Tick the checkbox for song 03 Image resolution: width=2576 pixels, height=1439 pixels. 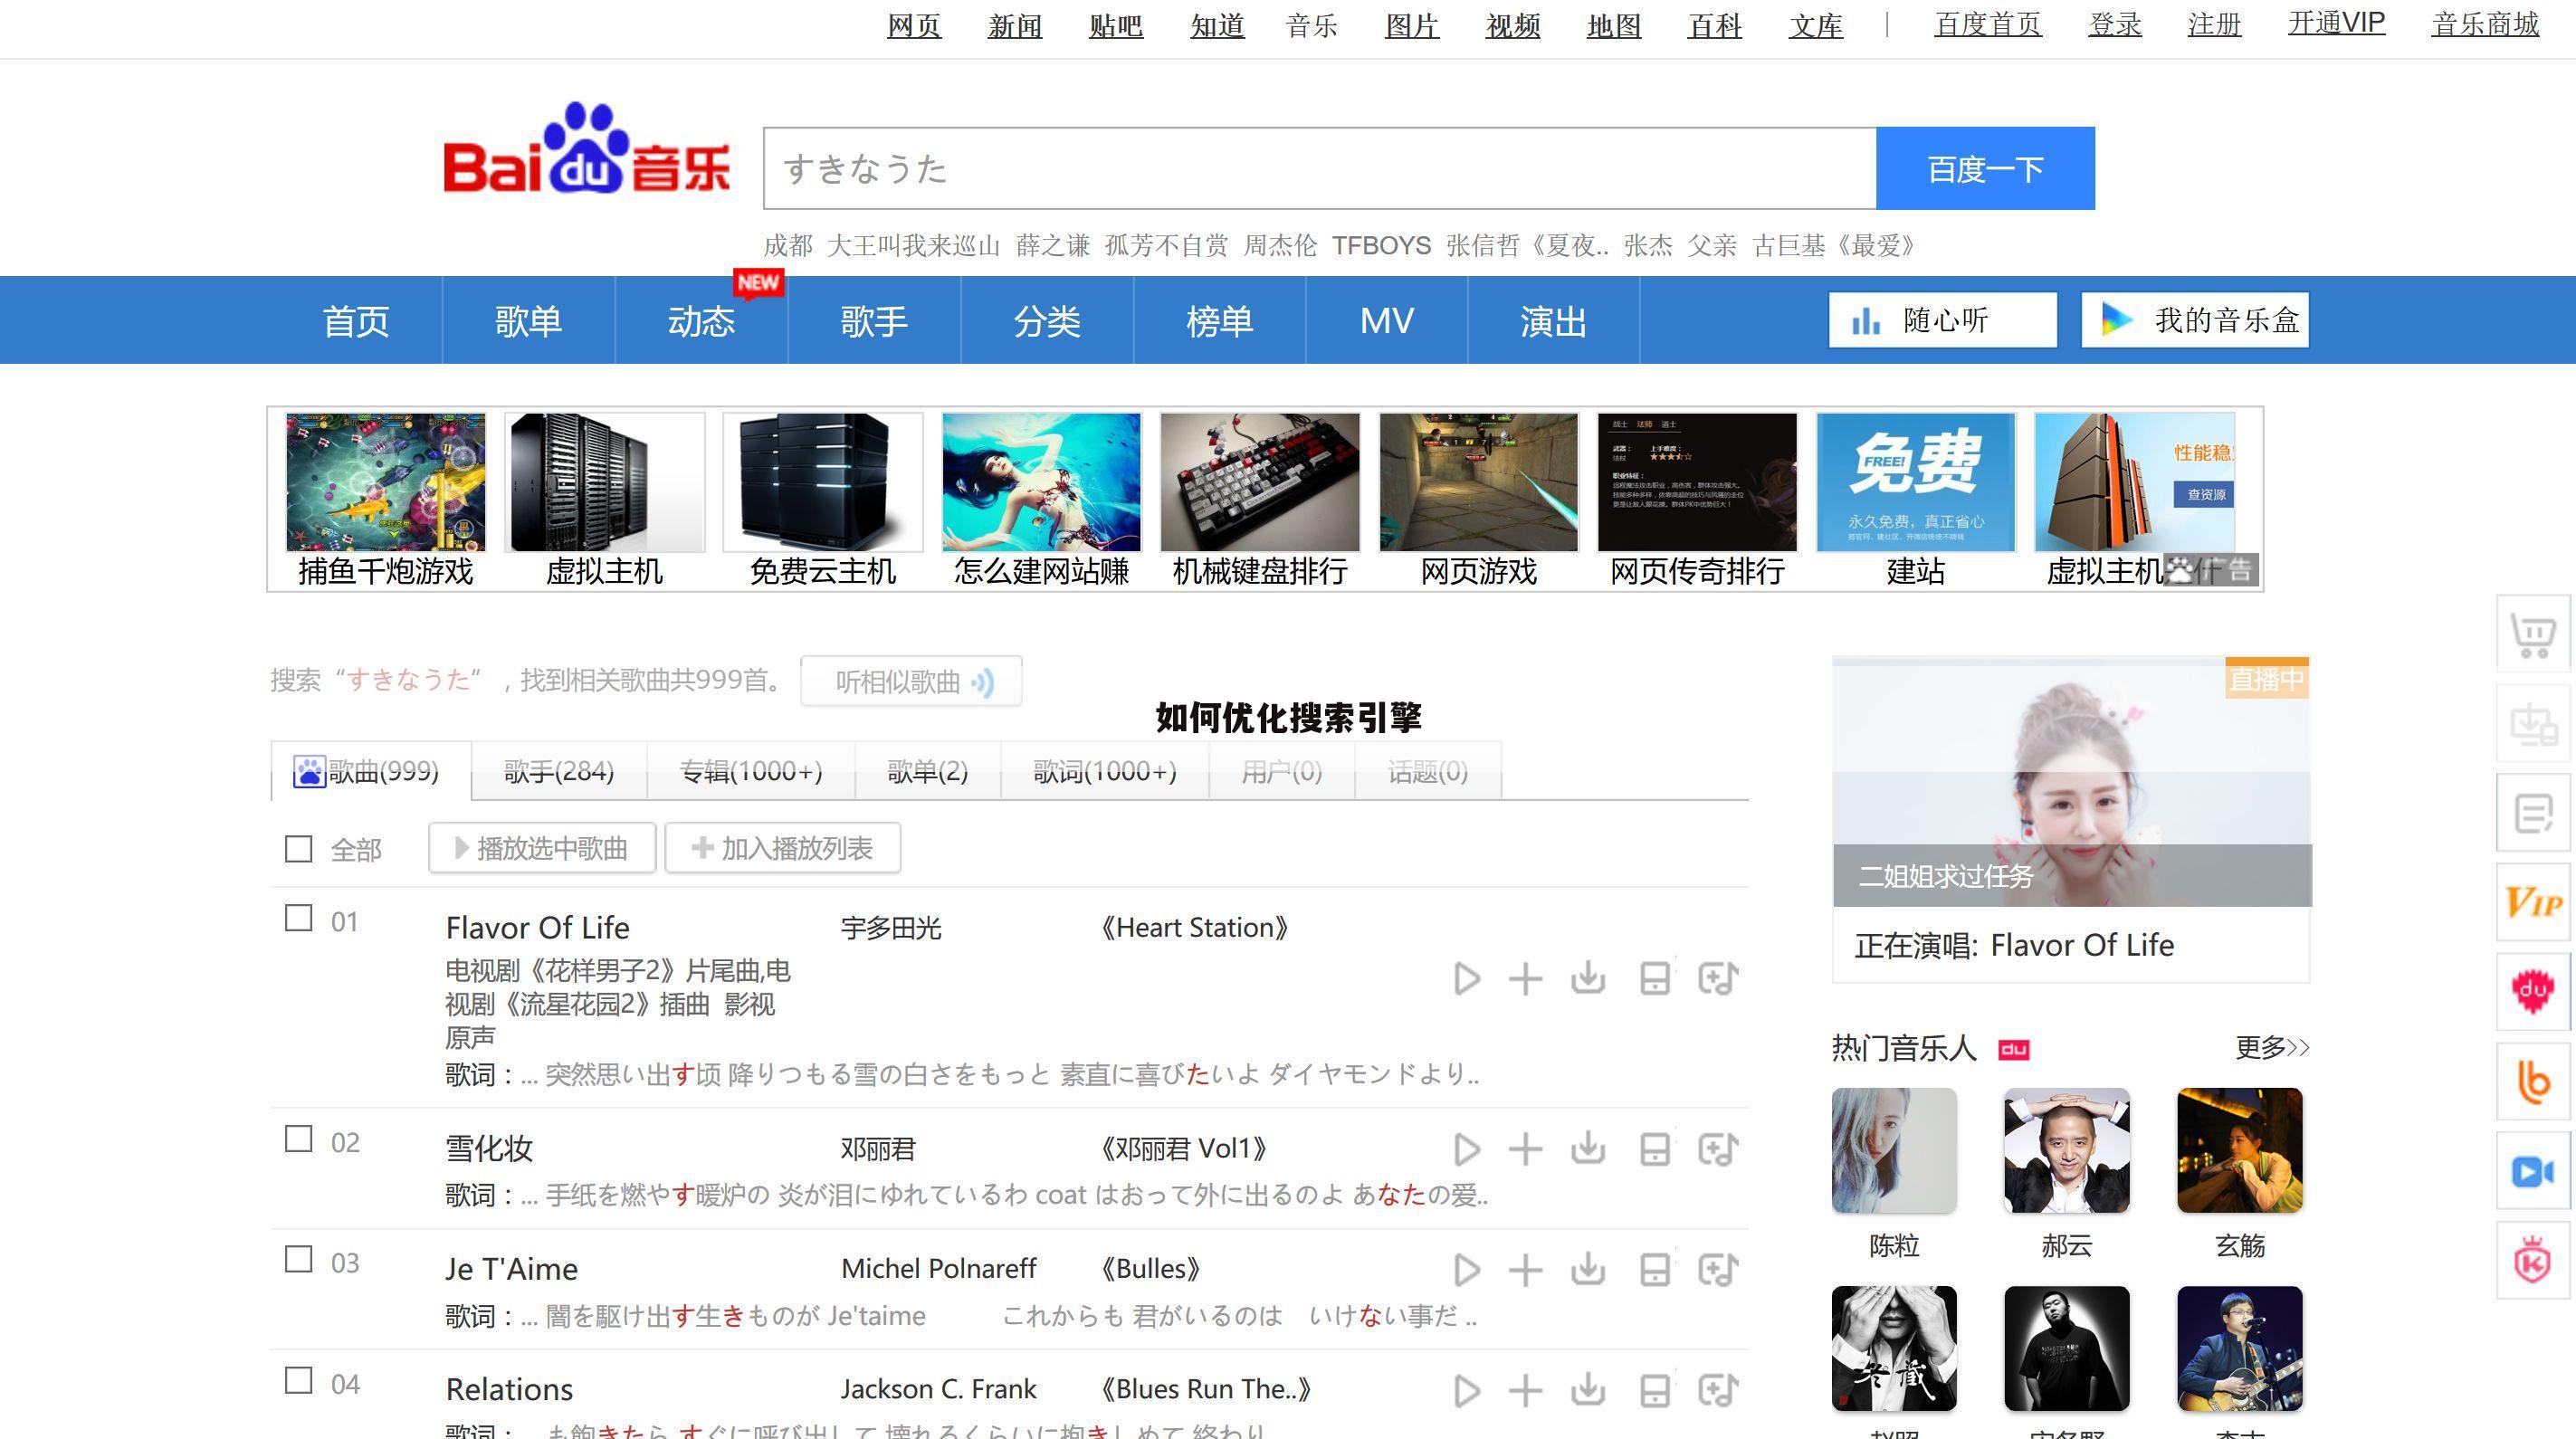tap(299, 1259)
